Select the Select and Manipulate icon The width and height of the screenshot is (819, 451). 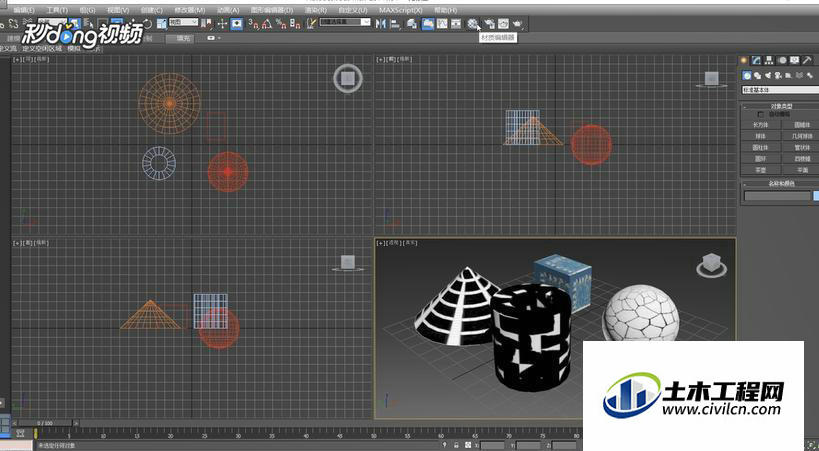pyautogui.click(x=223, y=24)
